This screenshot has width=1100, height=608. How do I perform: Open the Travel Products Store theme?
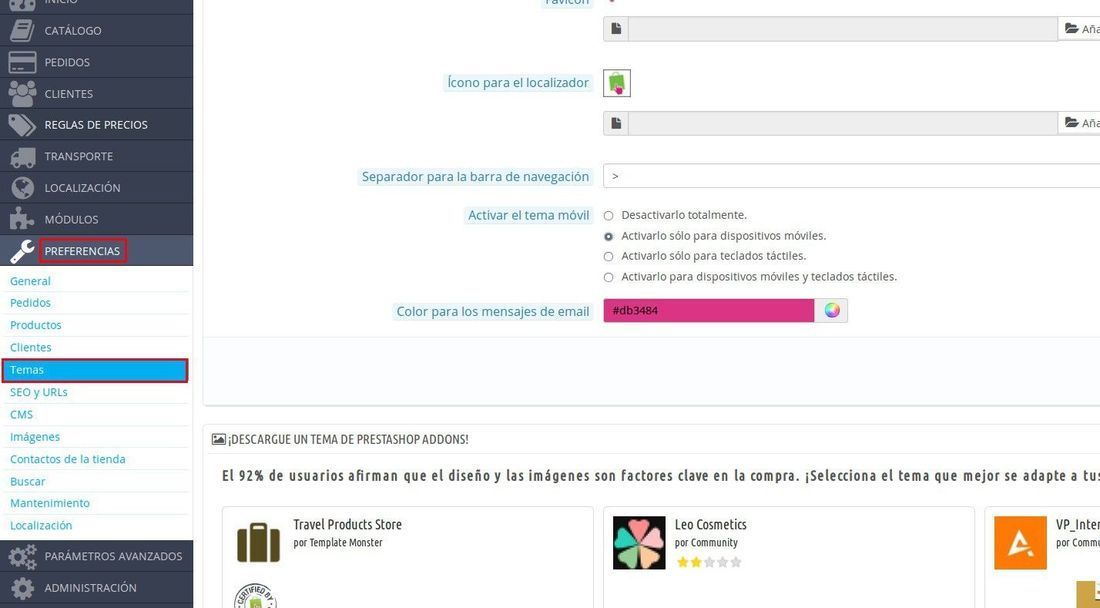coord(347,525)
